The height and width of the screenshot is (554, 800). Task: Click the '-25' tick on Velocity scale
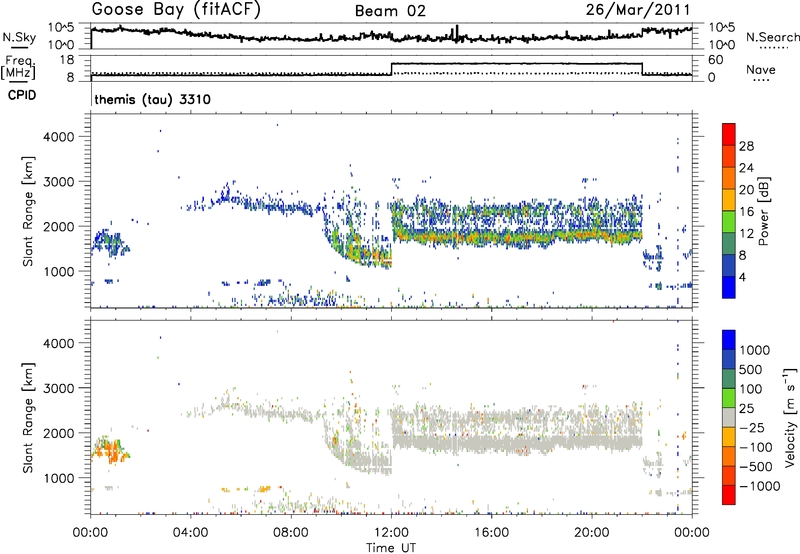pyautogui.click(x=754, y=427)
